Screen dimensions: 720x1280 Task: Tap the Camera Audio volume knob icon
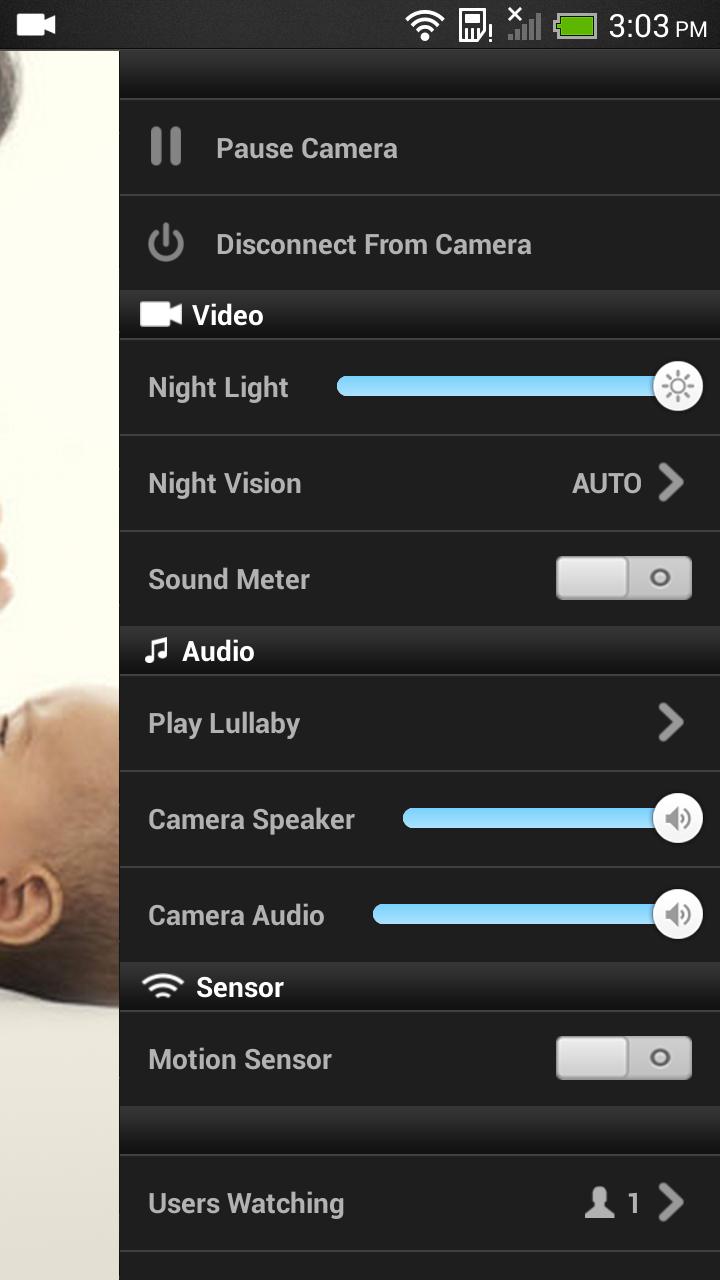[678, 915]
